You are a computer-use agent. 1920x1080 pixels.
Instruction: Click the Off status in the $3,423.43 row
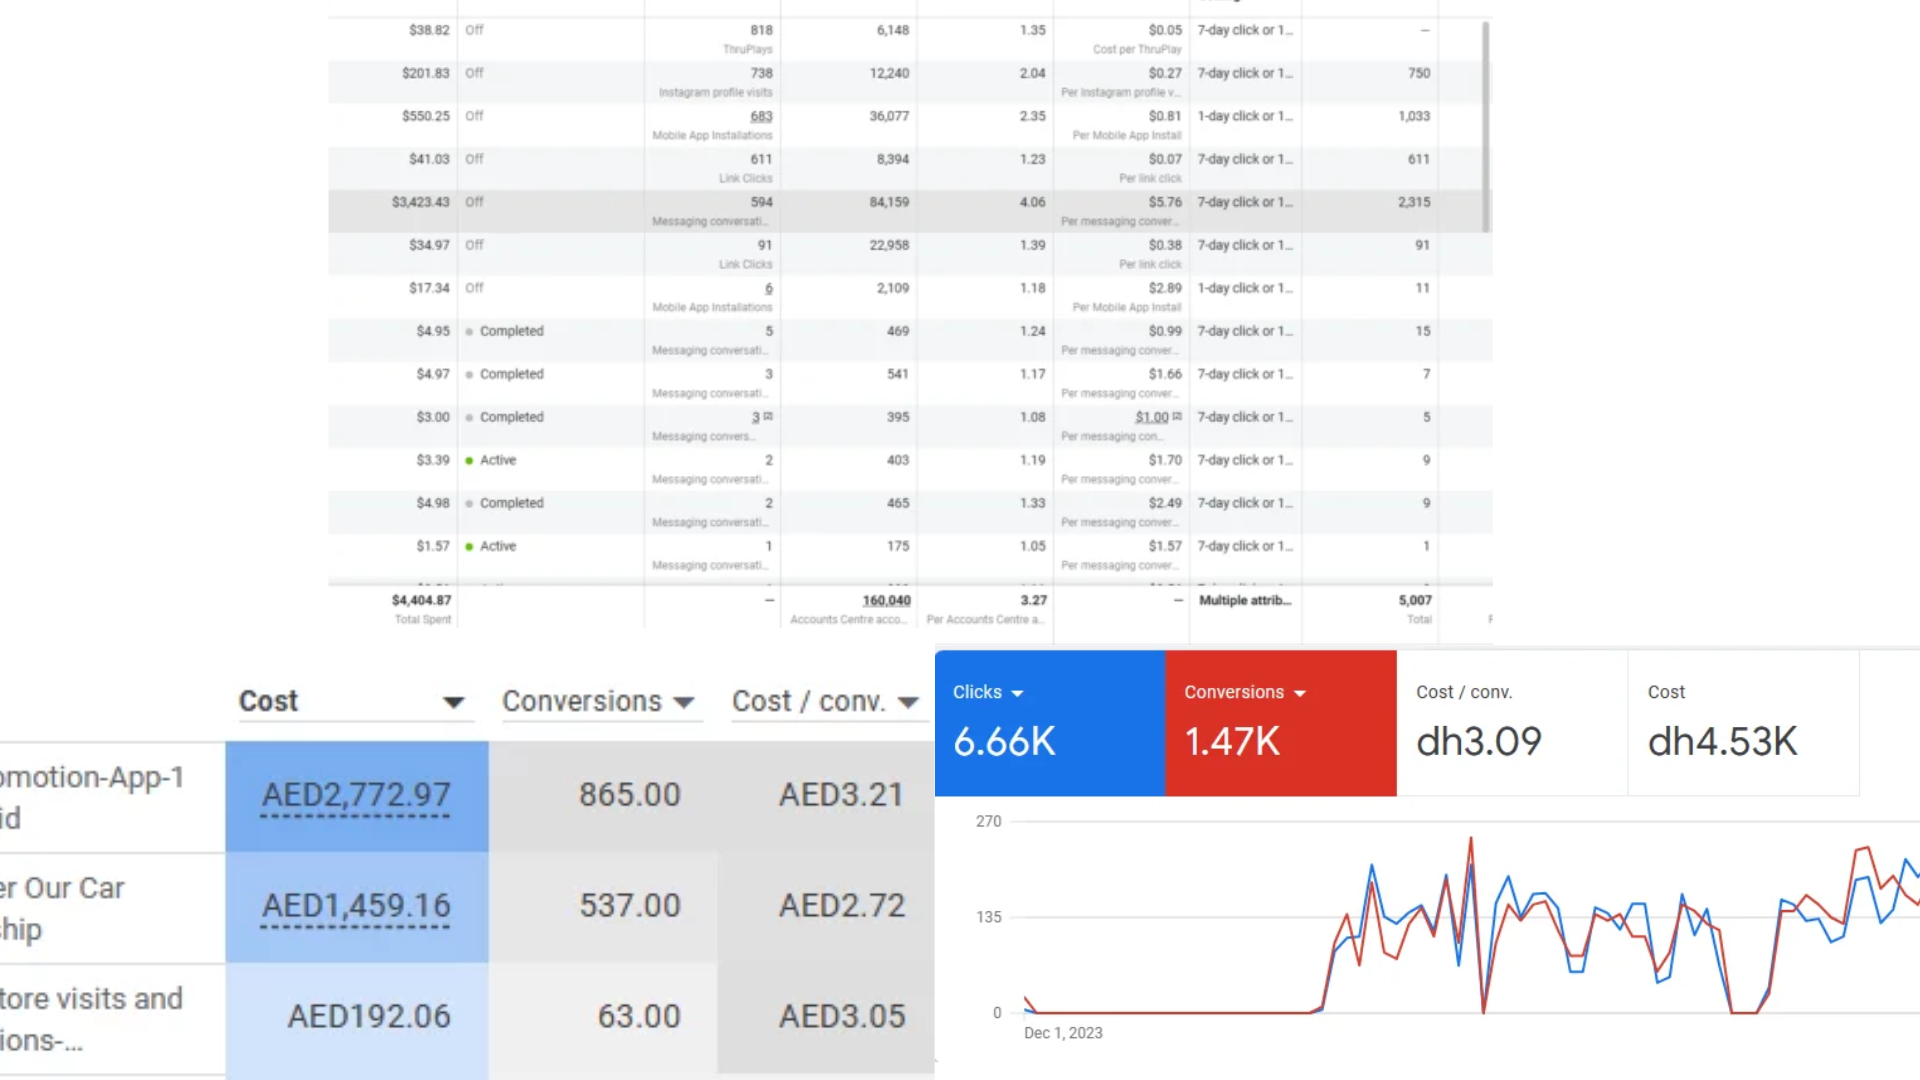474,202
